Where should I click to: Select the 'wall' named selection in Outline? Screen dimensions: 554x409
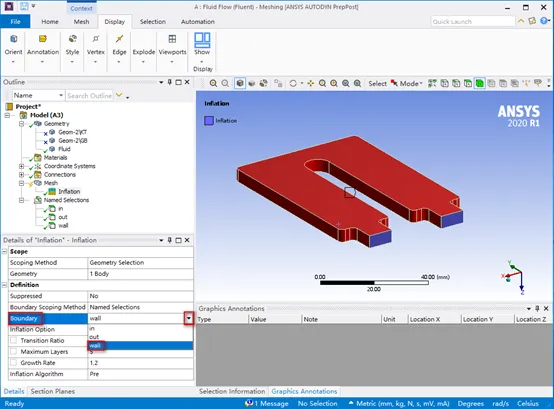coord(63,225)
